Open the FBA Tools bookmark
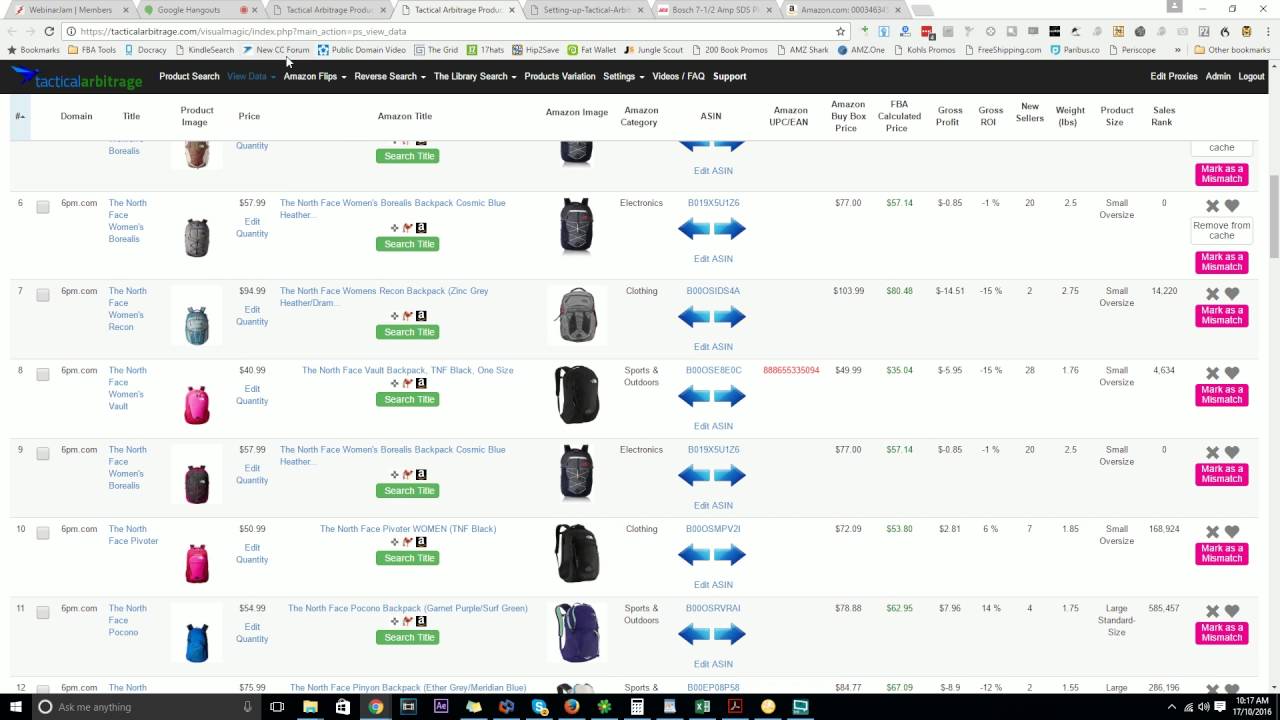The height and width of the screenshot is (720, 1280). pyautogui.click(x=92, y=49)
